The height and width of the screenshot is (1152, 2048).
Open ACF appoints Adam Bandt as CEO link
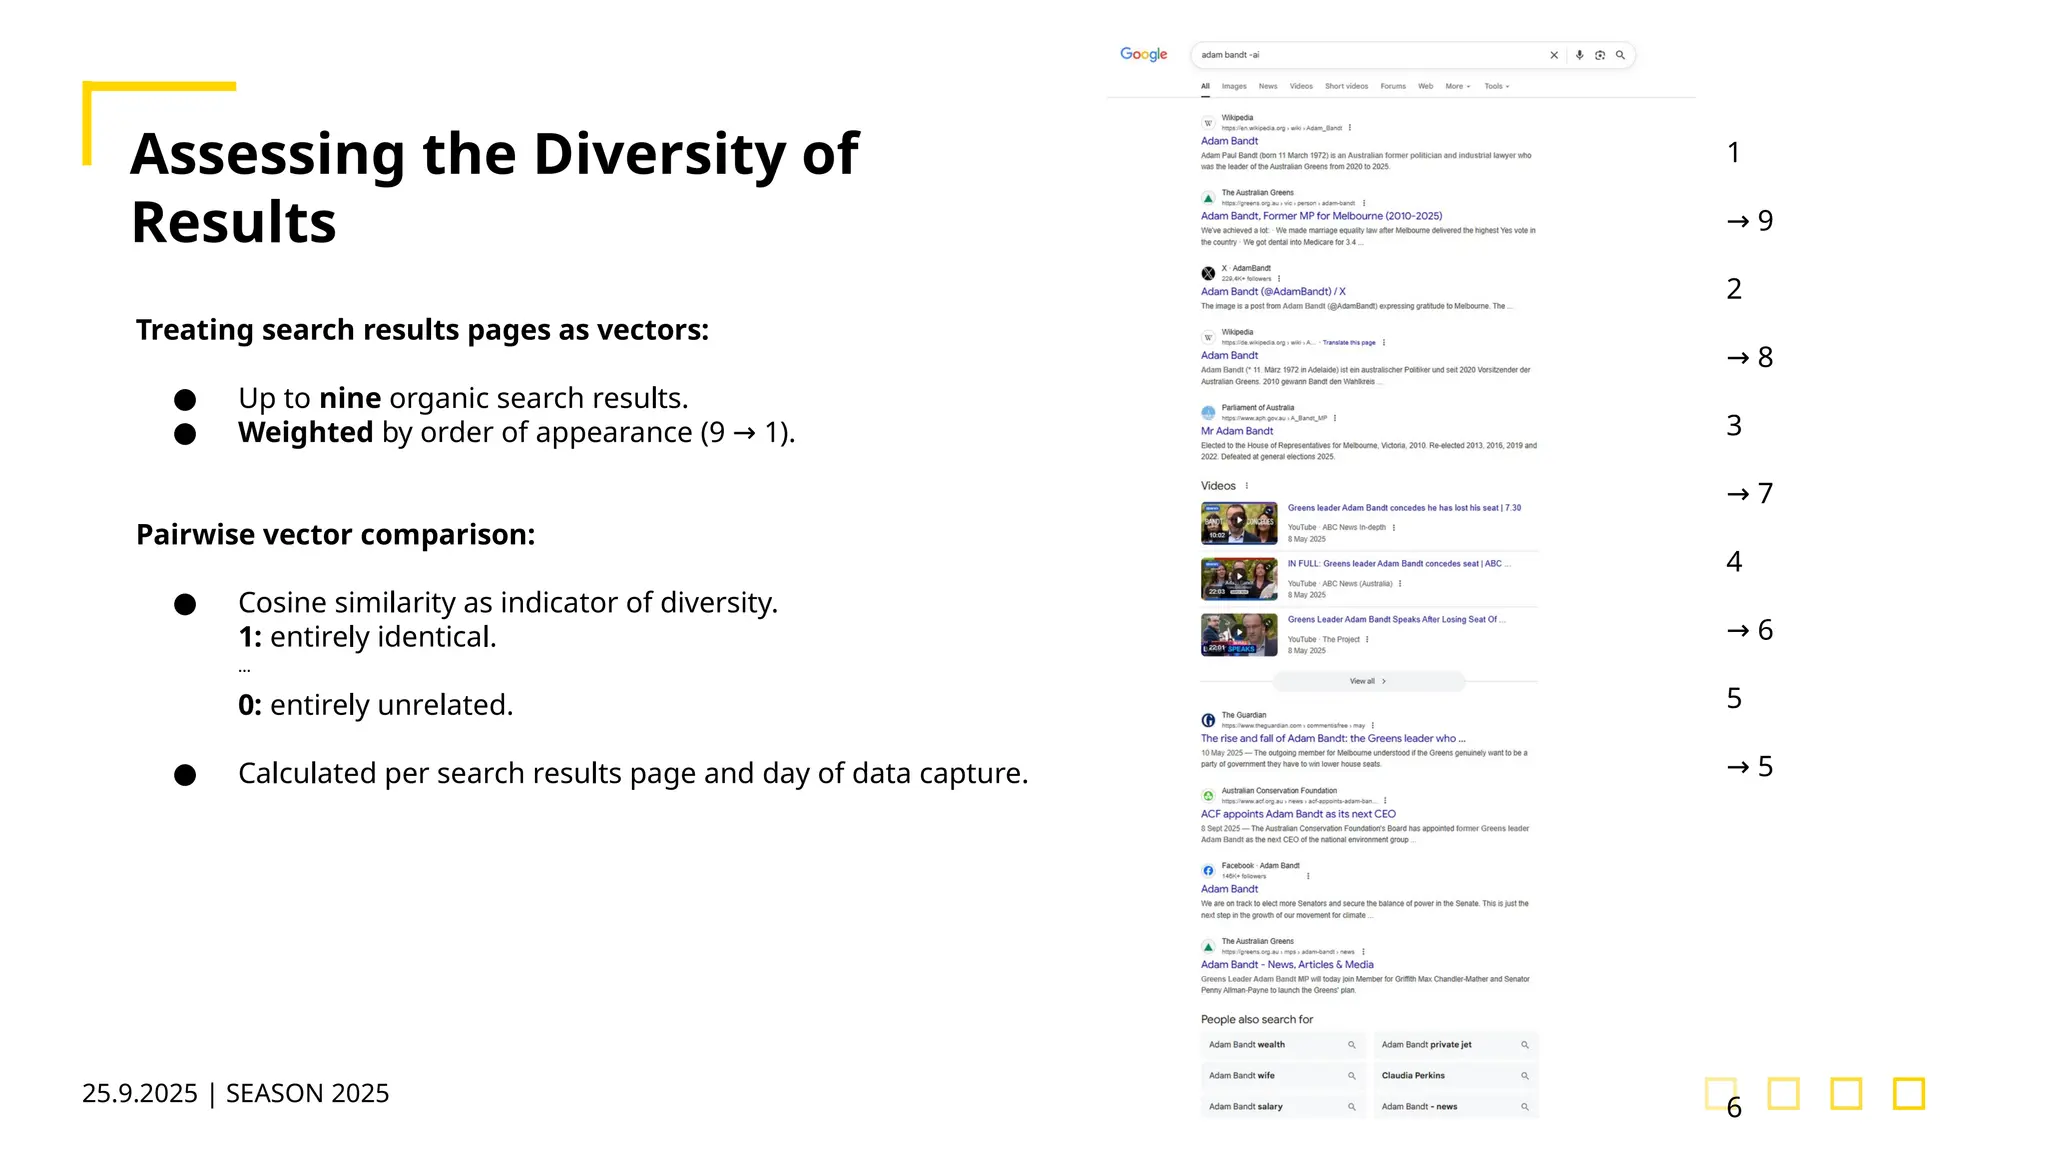pos(1297,814)
